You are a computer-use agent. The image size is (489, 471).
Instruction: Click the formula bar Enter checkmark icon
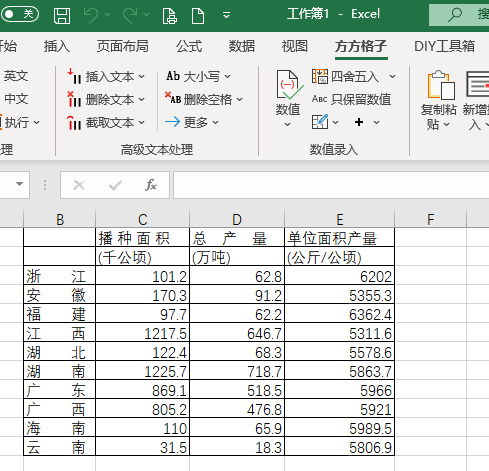coord(115,185)
